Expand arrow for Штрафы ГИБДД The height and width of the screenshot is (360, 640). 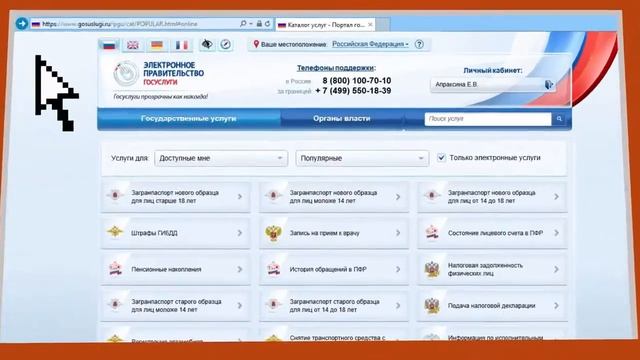240,233
